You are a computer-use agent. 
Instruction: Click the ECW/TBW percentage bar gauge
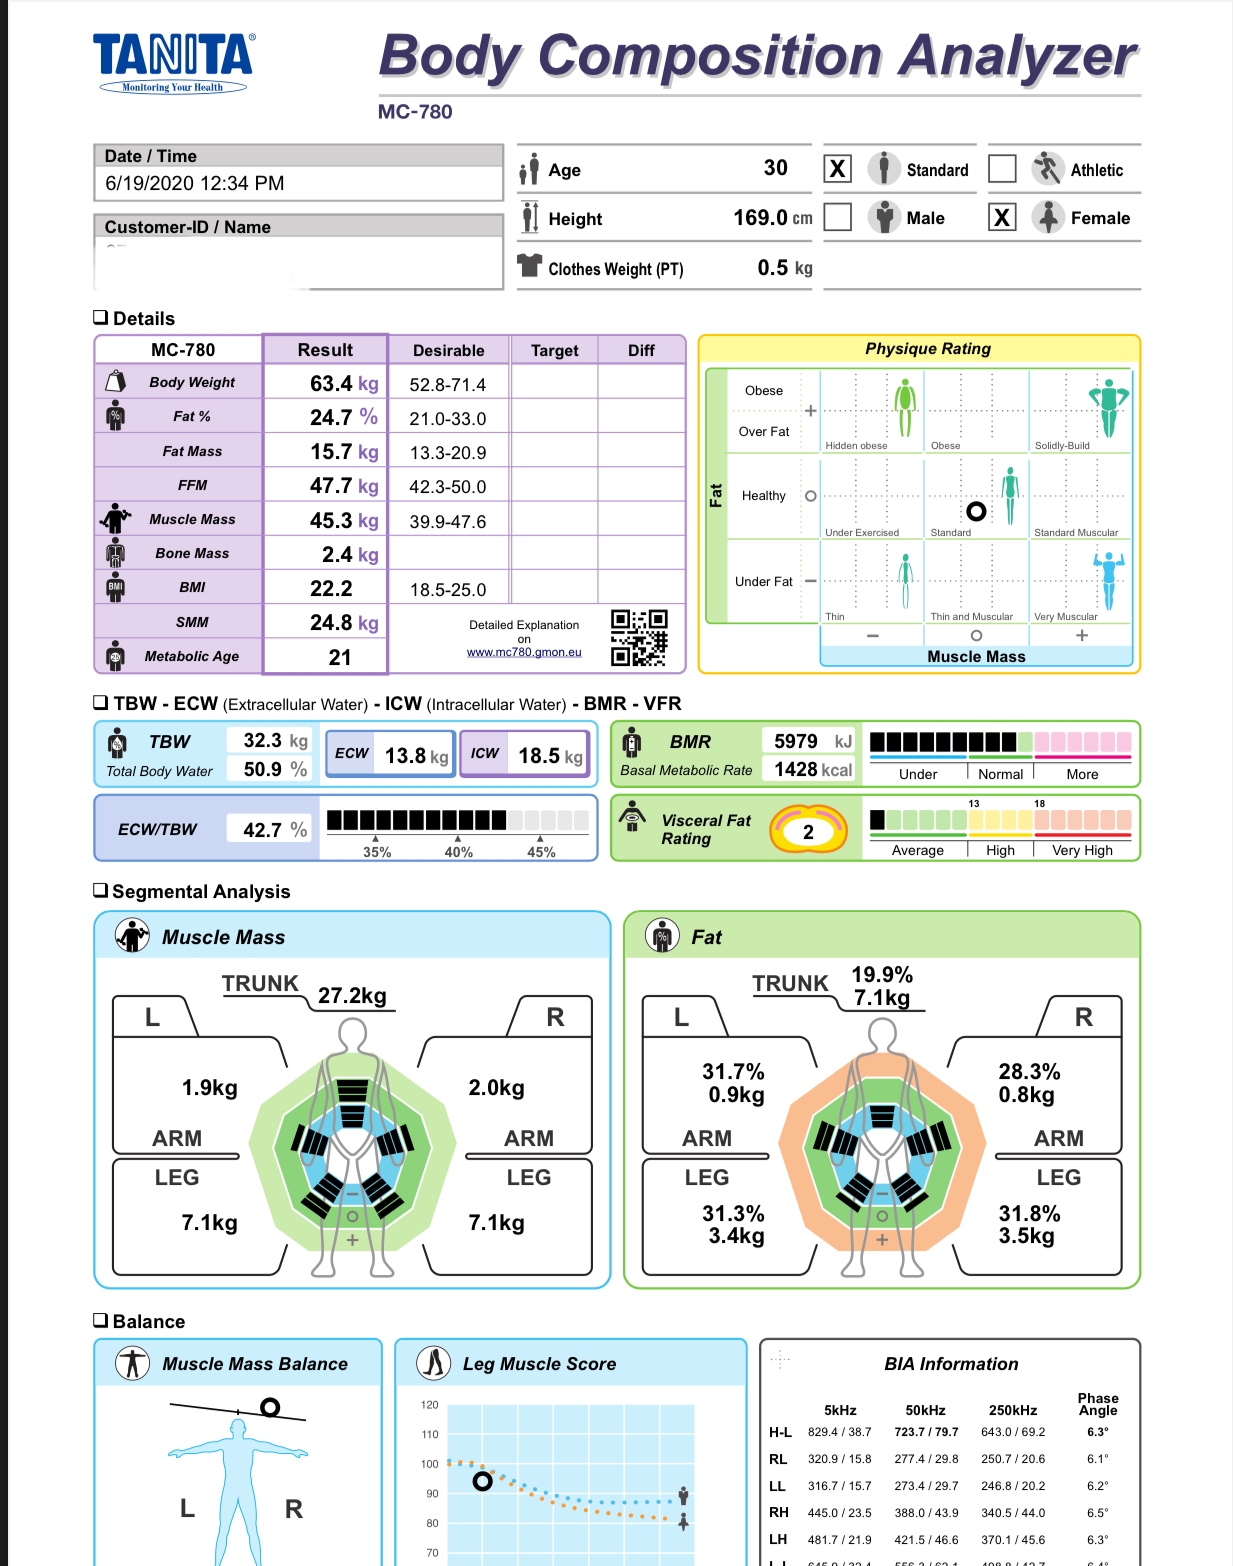point(457,820)
